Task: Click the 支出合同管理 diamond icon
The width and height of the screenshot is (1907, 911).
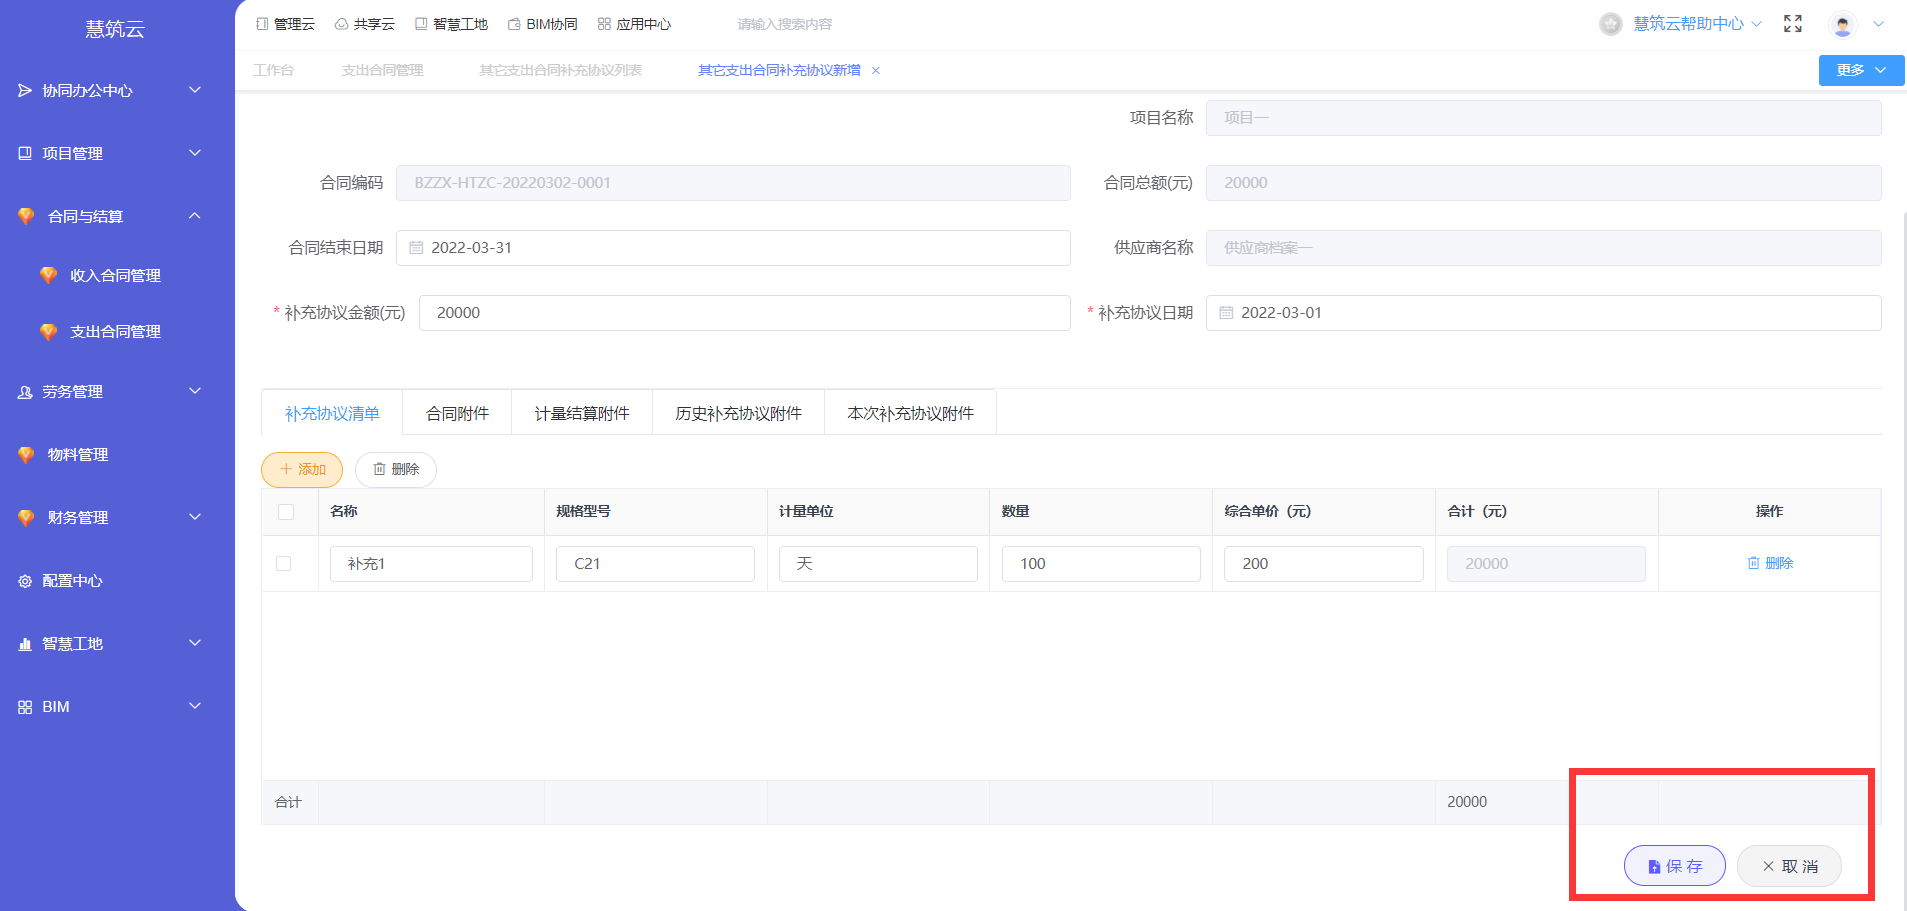Action: click(48, 331)
